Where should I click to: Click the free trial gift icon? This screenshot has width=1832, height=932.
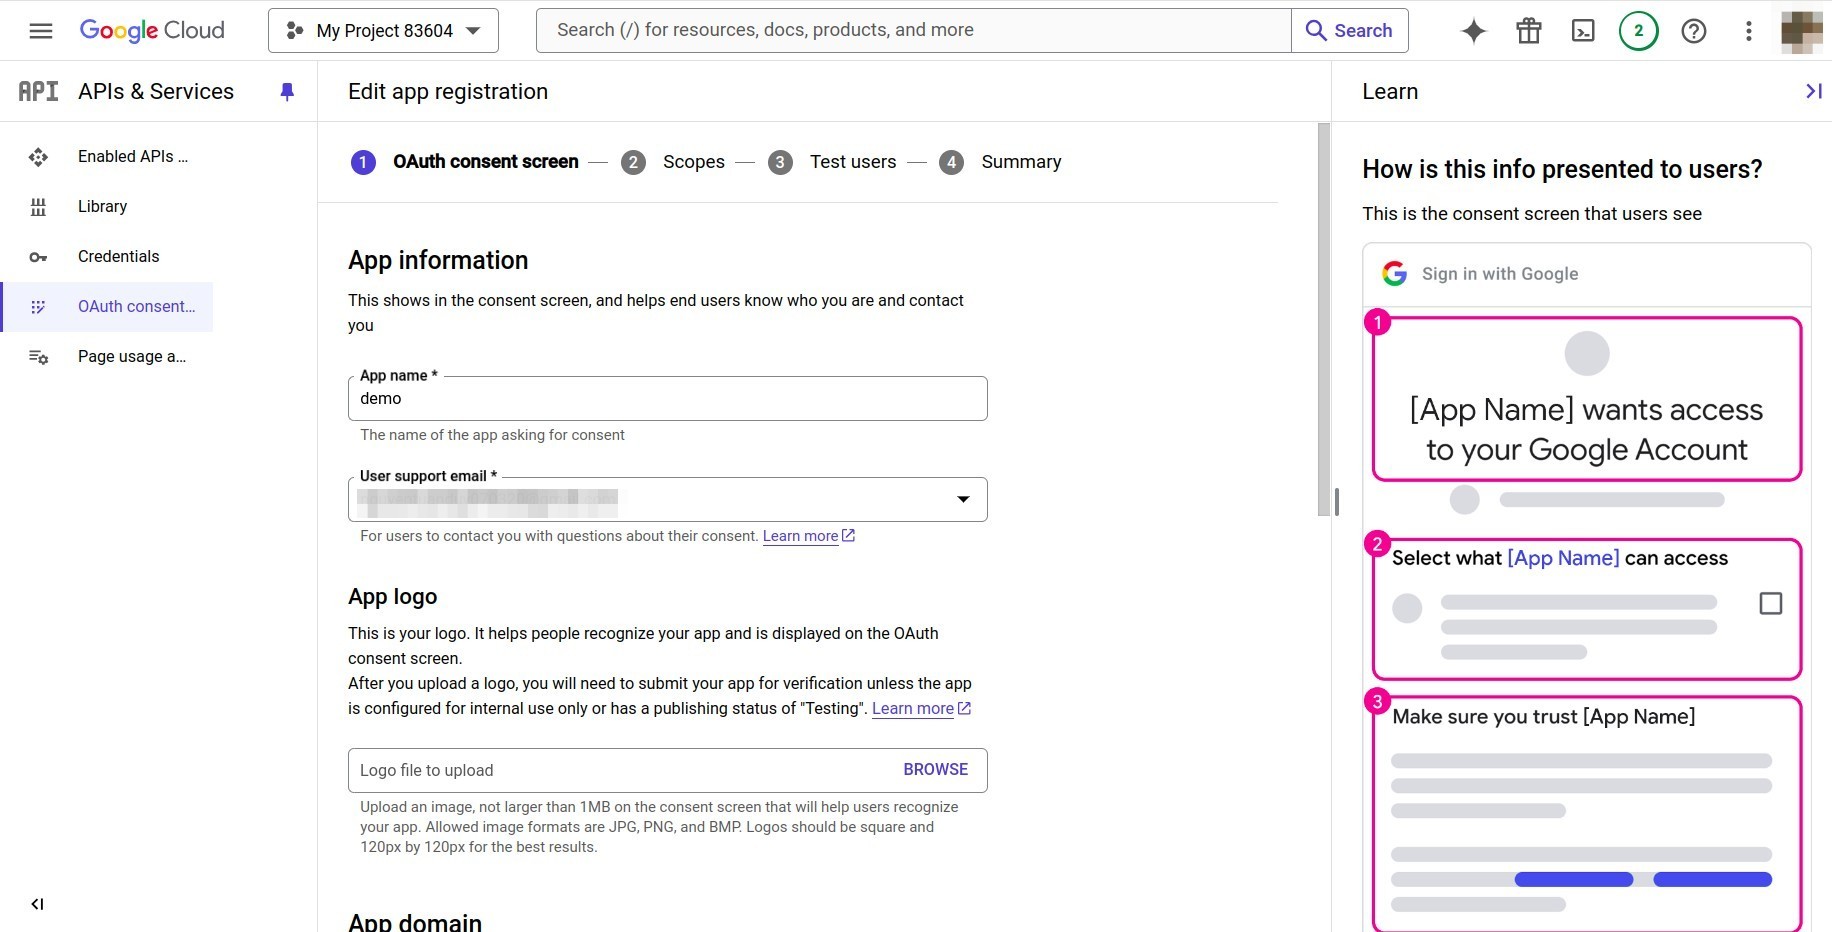[1527, 31]
